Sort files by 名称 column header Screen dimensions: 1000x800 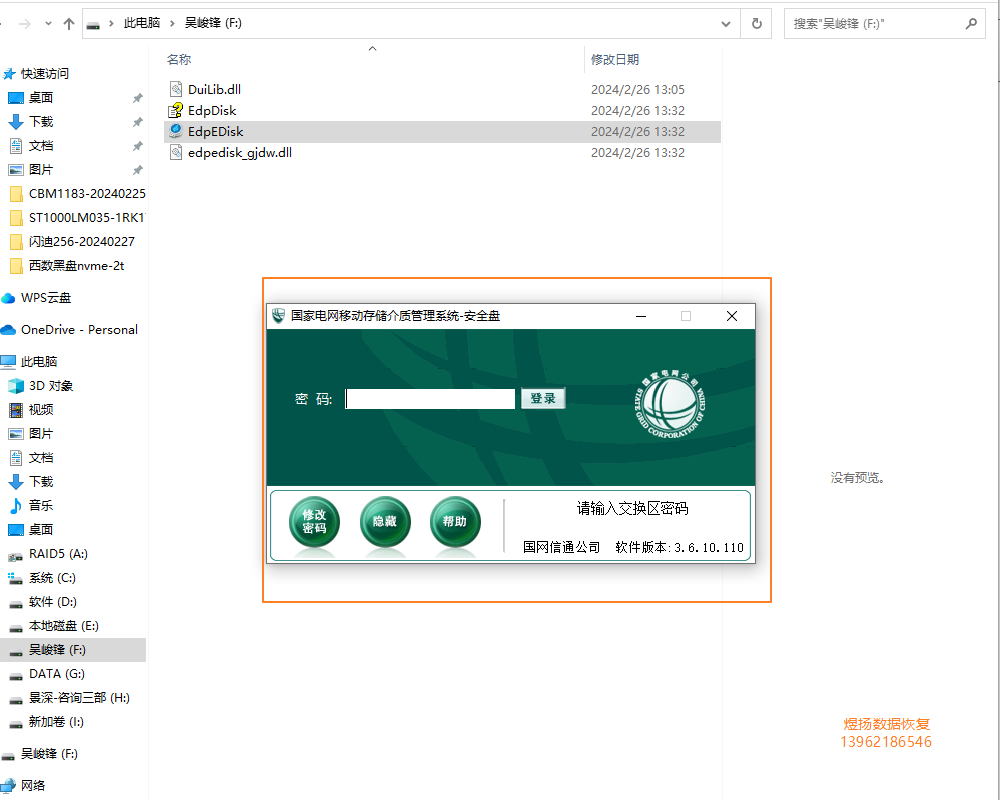coord(179,59)
